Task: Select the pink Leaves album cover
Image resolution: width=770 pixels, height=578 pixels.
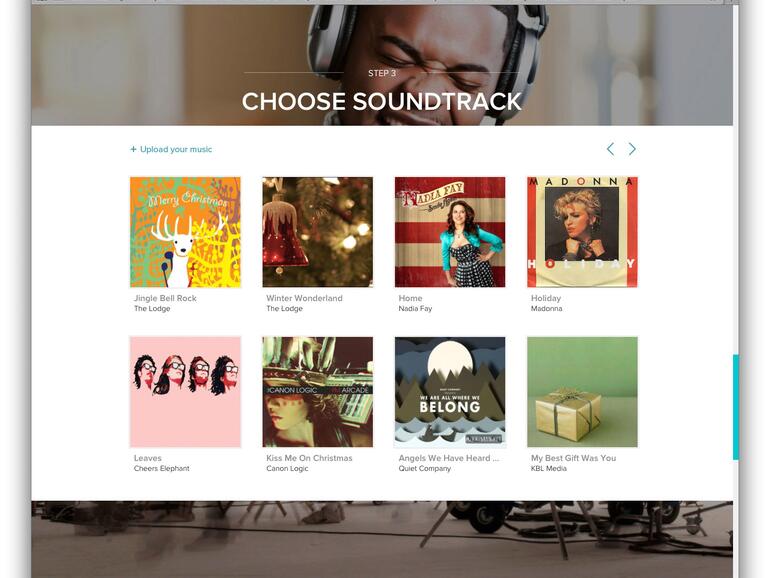Action: point(185,392)
